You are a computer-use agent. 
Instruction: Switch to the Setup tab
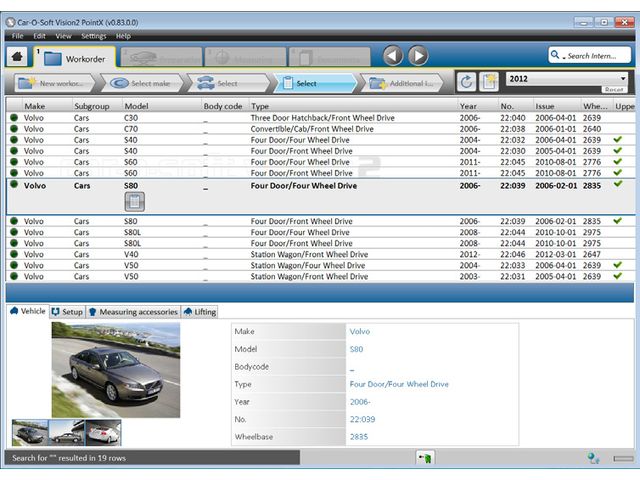[x=67, y=312]
